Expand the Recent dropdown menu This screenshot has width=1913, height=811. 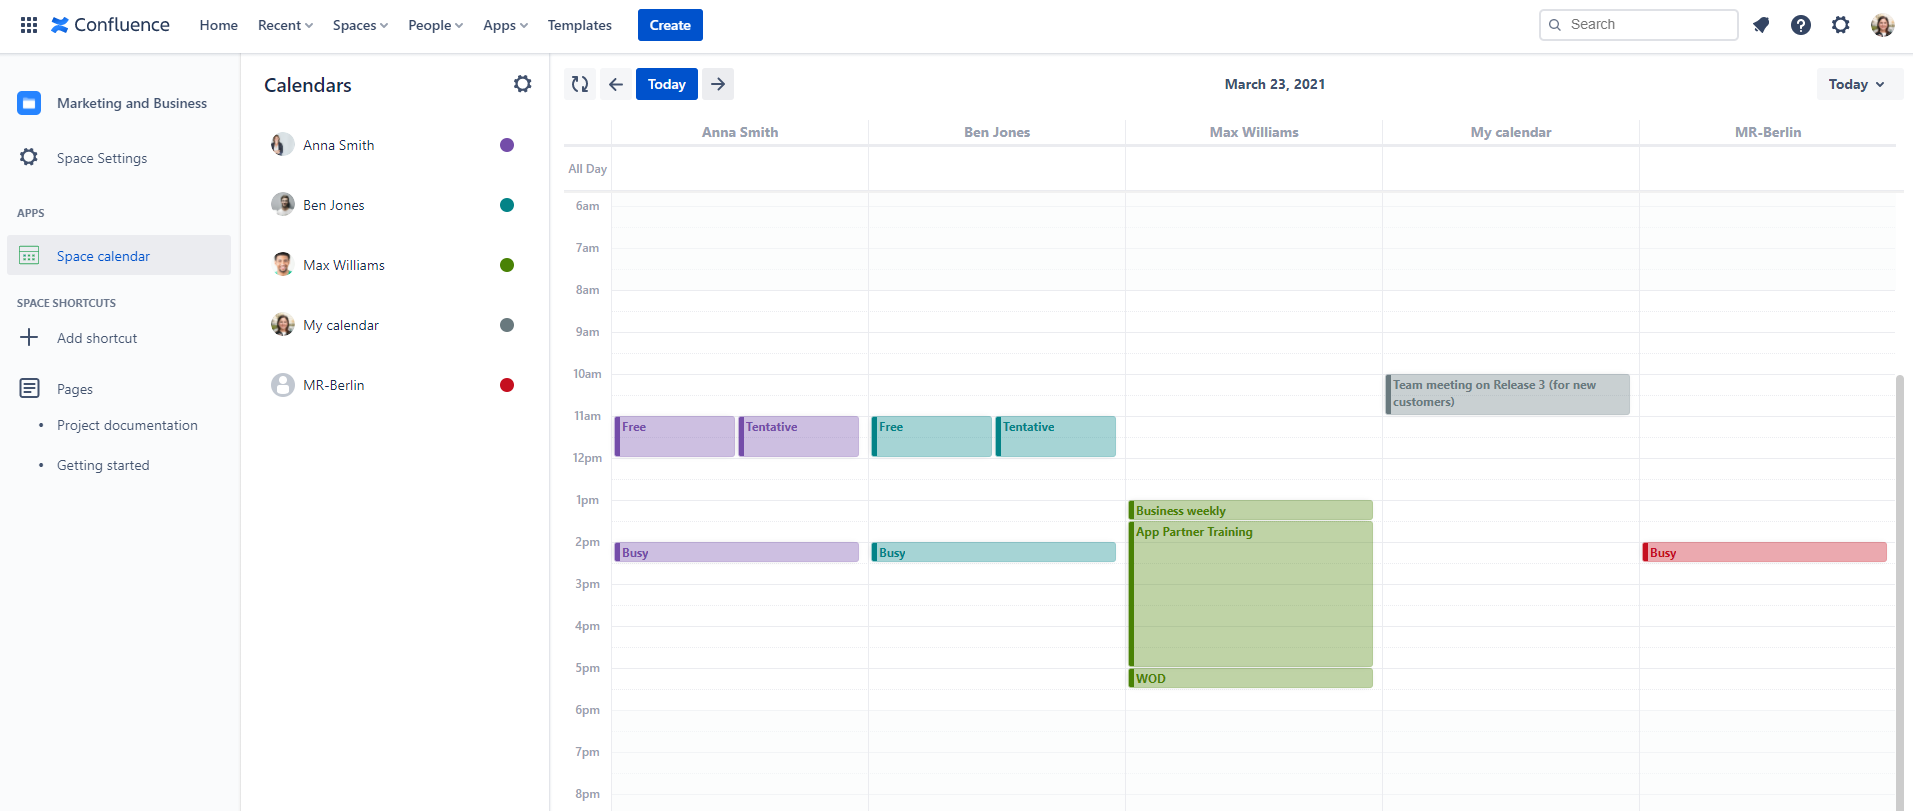tap(285, 25)
